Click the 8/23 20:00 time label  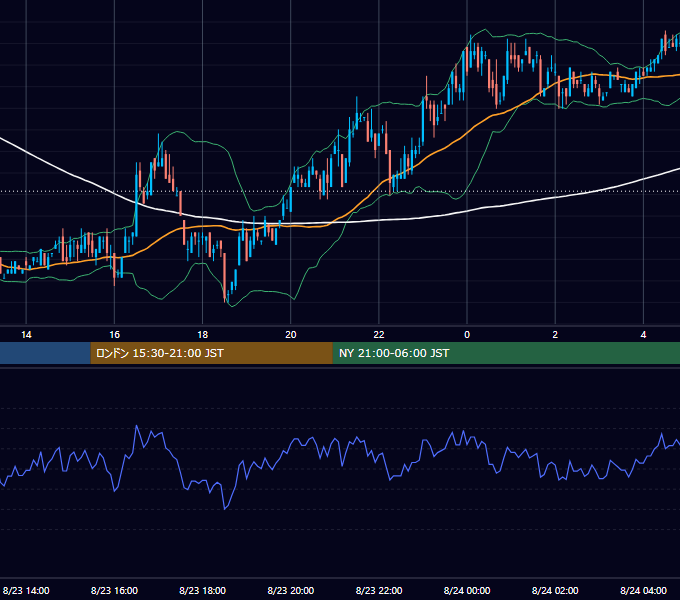(x=291, y=590)
